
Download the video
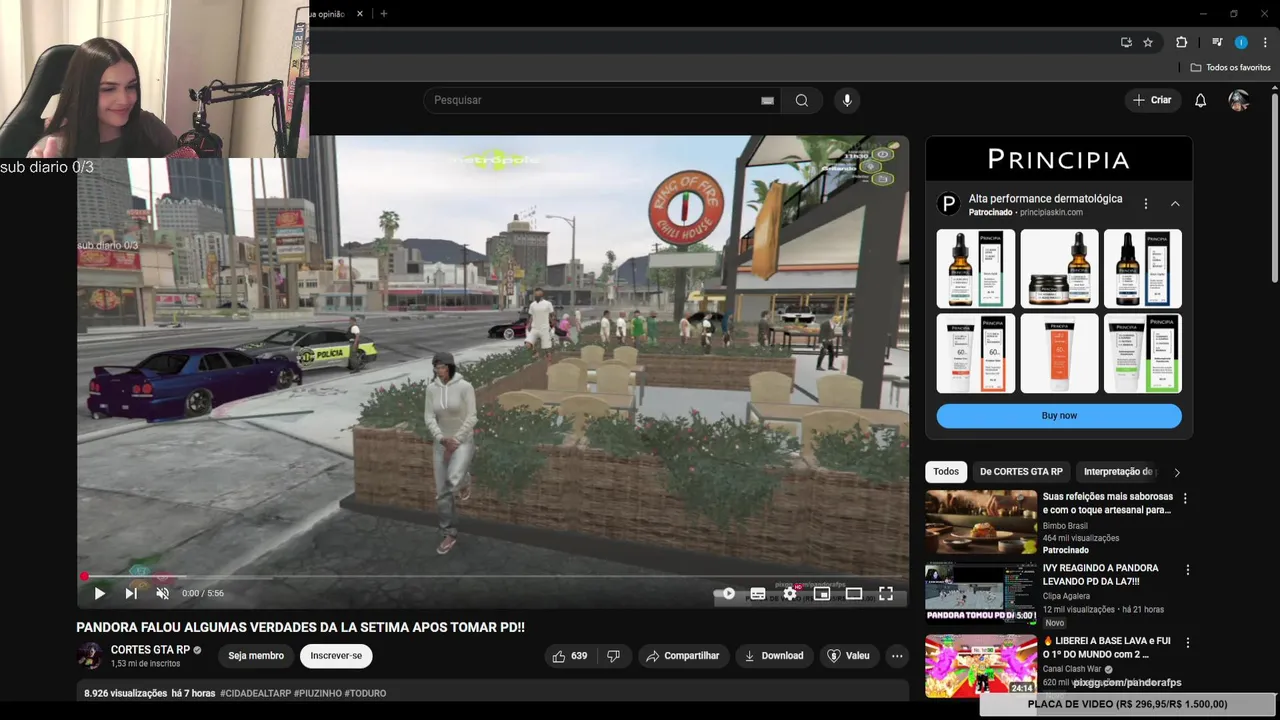(x=774, y=656)
